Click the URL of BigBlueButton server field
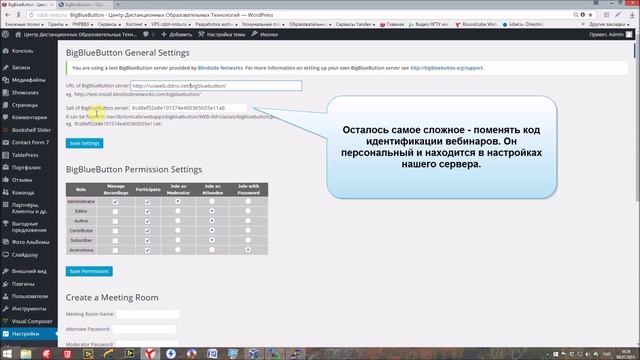The height and width of the screenshot is (360, 640). tap(216, 86)
